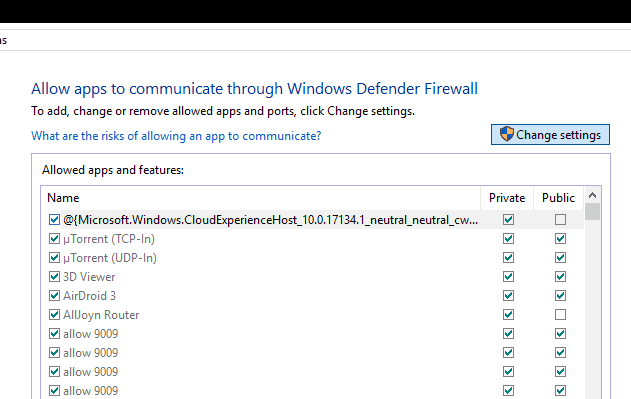Uncheck the AllJoyn Router enable checkbox
The image size is (631, 399).
(54, 314)
